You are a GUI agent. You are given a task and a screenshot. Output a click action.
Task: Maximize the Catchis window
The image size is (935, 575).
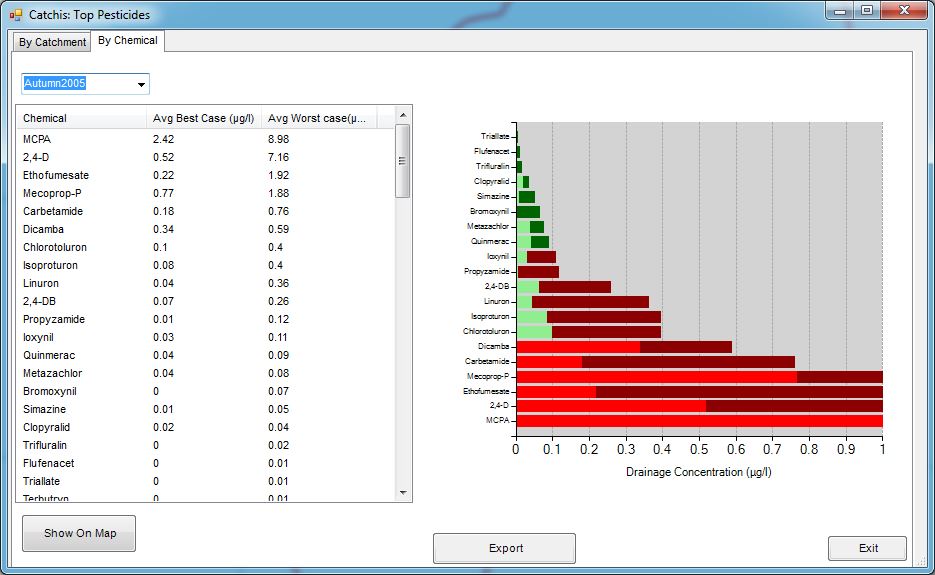[866, 11]
